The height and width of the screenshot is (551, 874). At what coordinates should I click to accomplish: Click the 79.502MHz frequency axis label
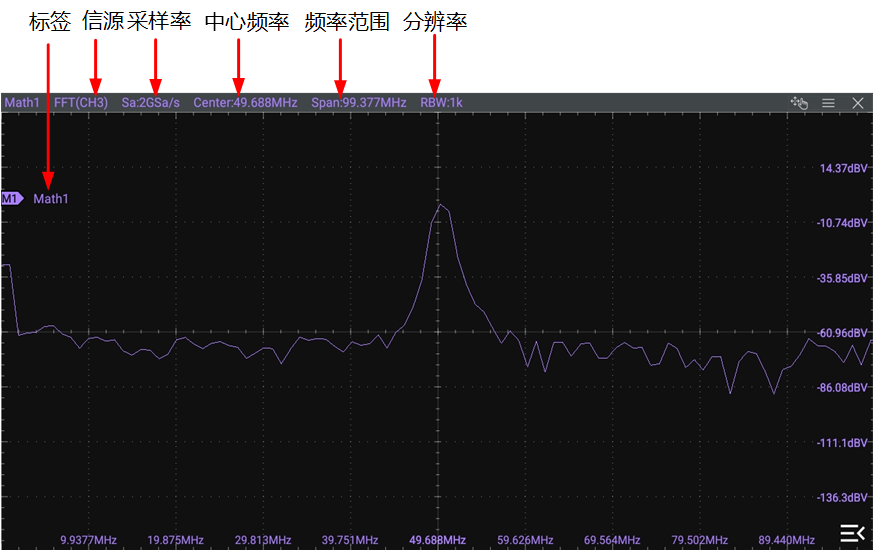pos(700,540)
